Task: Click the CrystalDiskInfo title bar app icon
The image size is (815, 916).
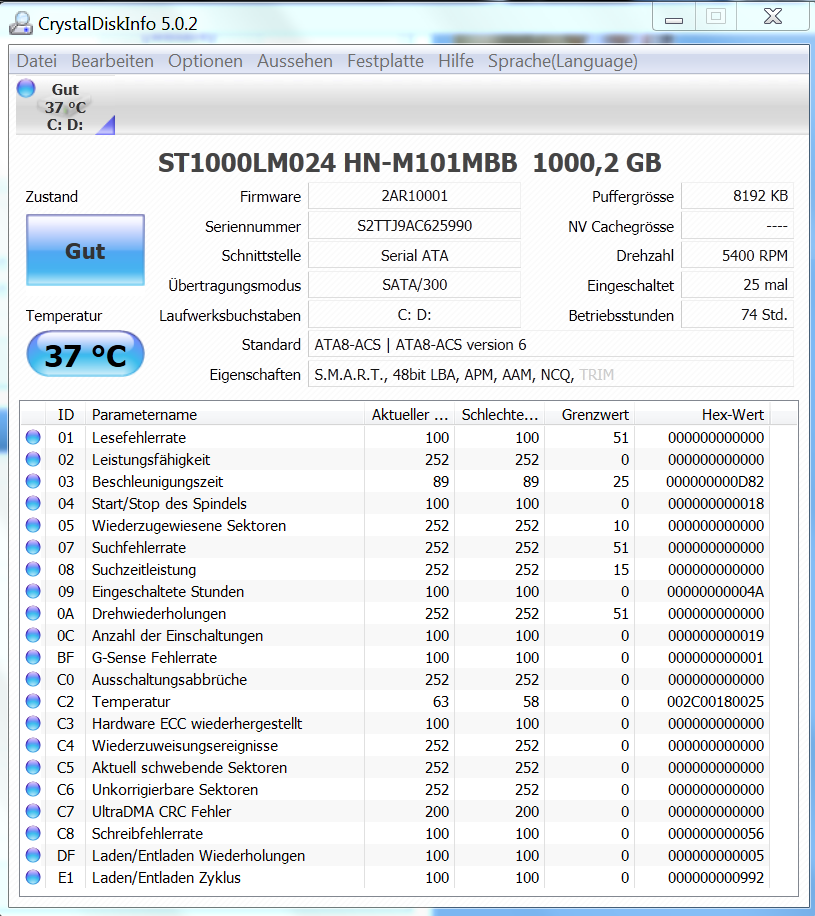Action: (x=20, y=23)
